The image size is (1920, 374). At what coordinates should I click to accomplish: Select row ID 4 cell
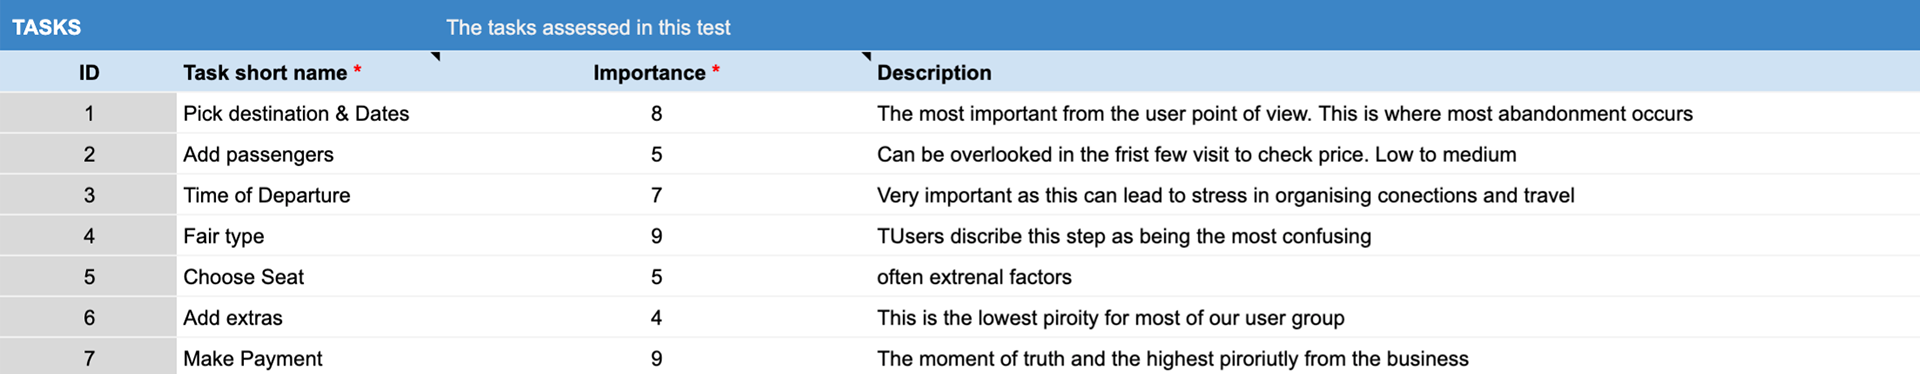(89, 236)
